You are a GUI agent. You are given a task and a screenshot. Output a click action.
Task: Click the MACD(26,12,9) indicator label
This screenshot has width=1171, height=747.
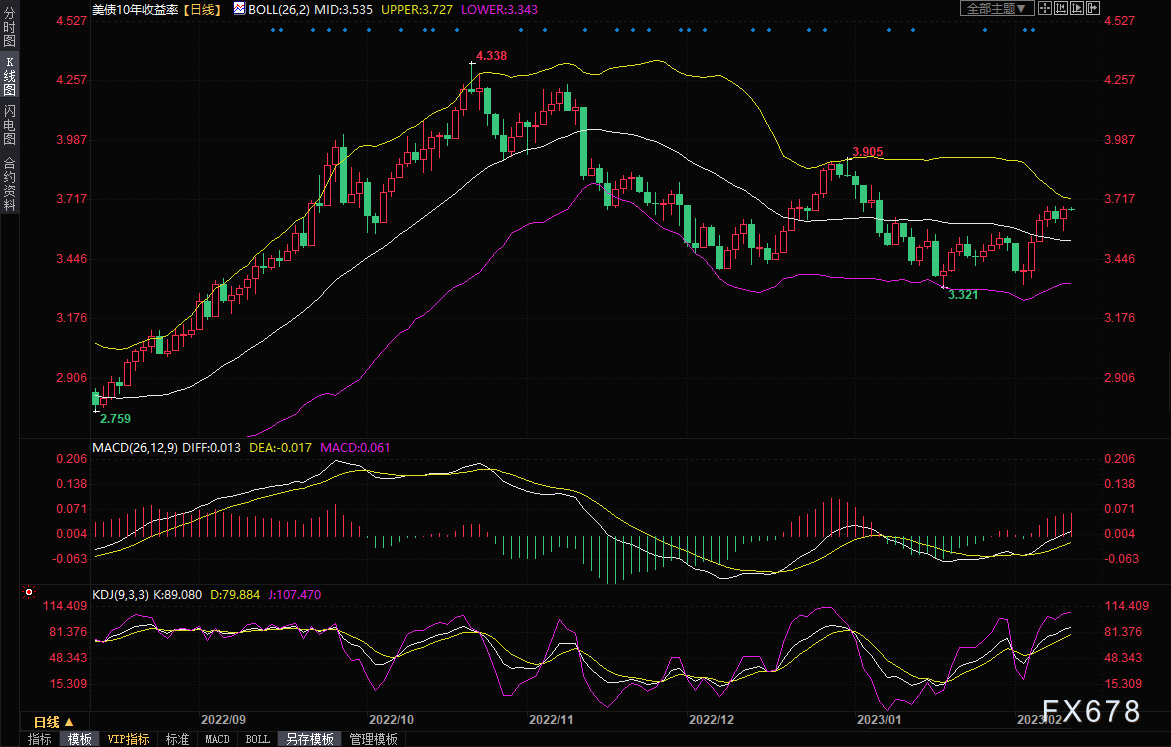(135, 447)
